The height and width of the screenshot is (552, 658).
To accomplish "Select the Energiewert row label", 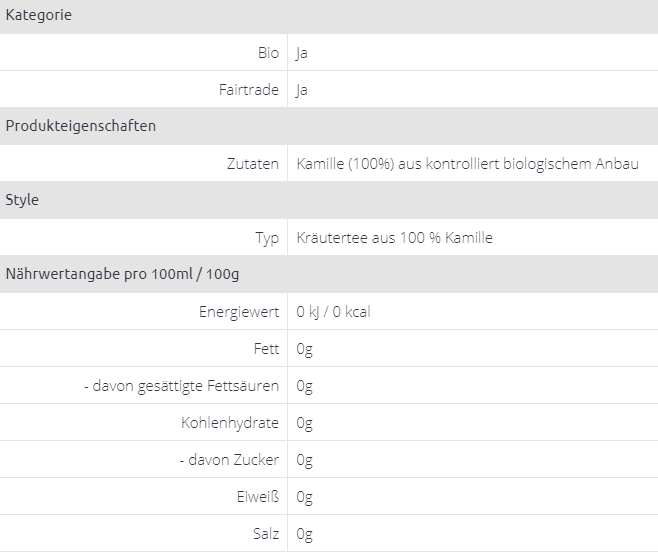I will 239,312.
